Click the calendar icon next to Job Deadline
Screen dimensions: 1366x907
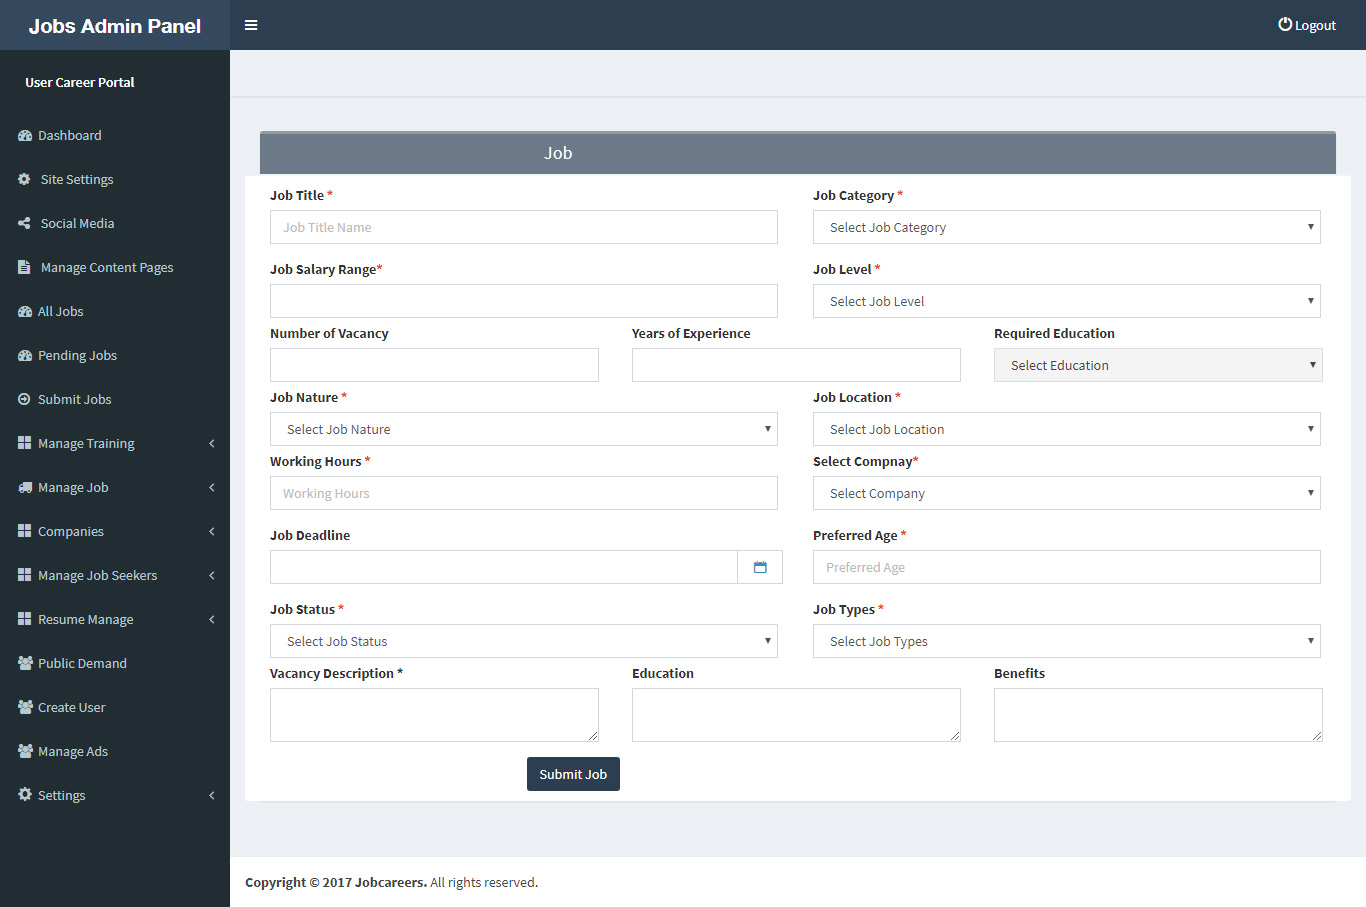click(x=760, y=566)
